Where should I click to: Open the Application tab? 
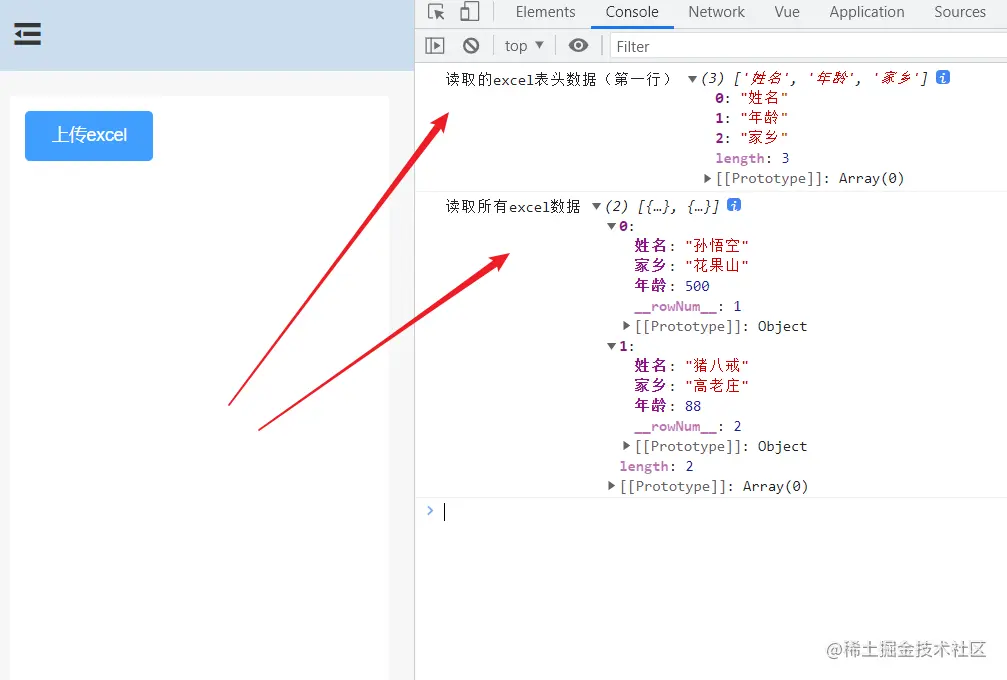click(866, 12)
